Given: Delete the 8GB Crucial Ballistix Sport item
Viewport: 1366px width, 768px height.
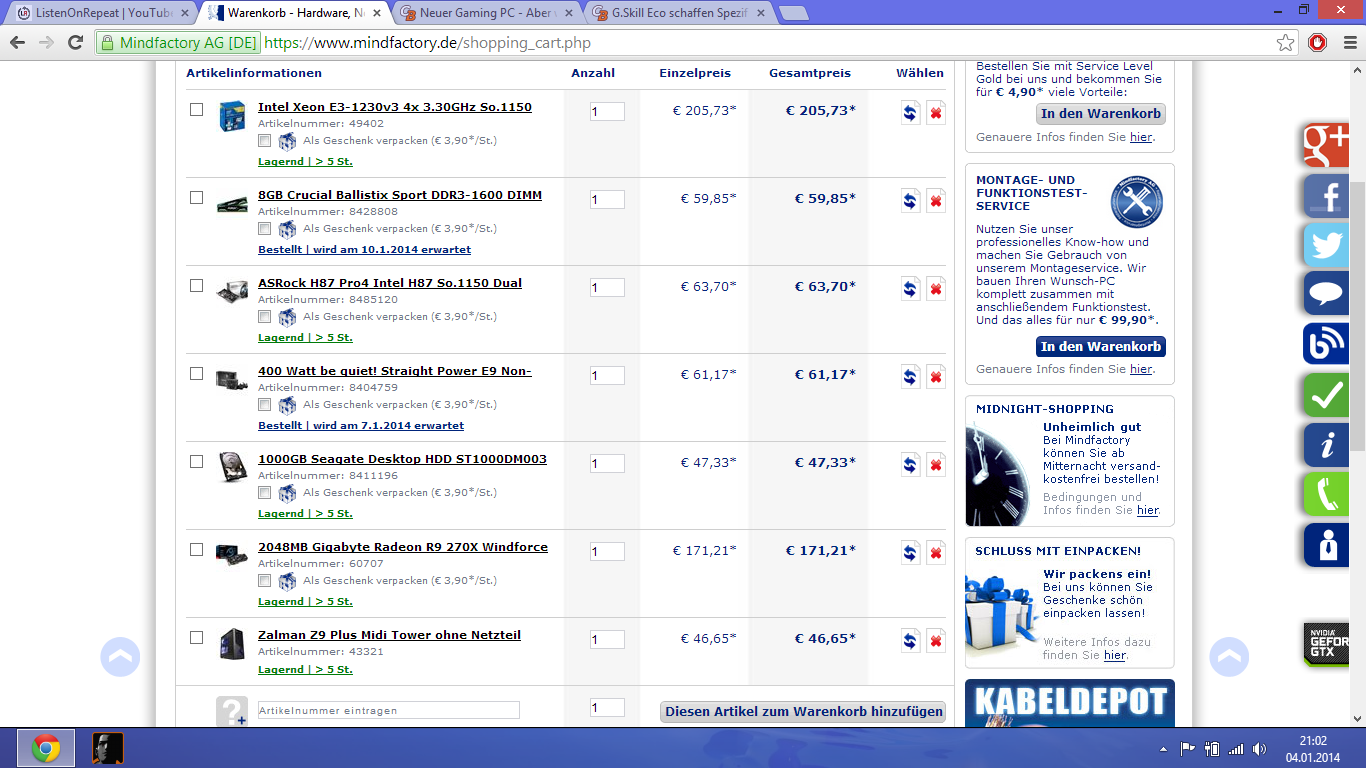Looking at the screenshot, I should point(936,201).
